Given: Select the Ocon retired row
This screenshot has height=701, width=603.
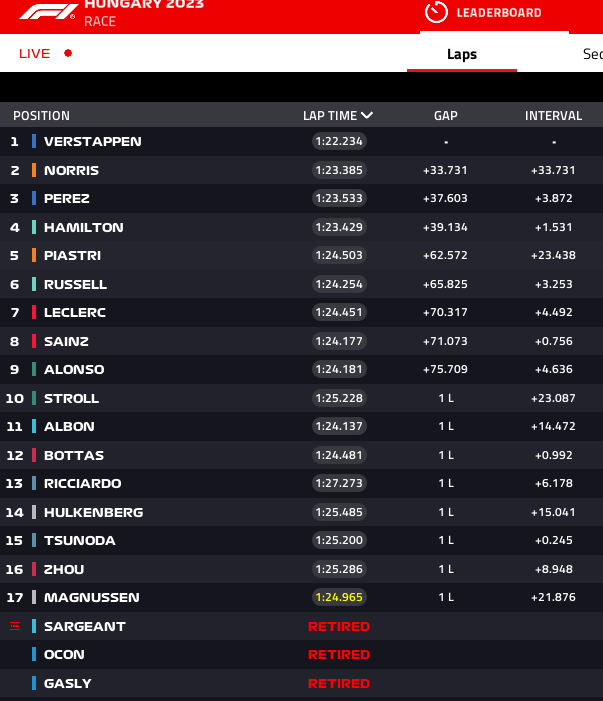Looking at the screenshot, I should click(301, 655).
